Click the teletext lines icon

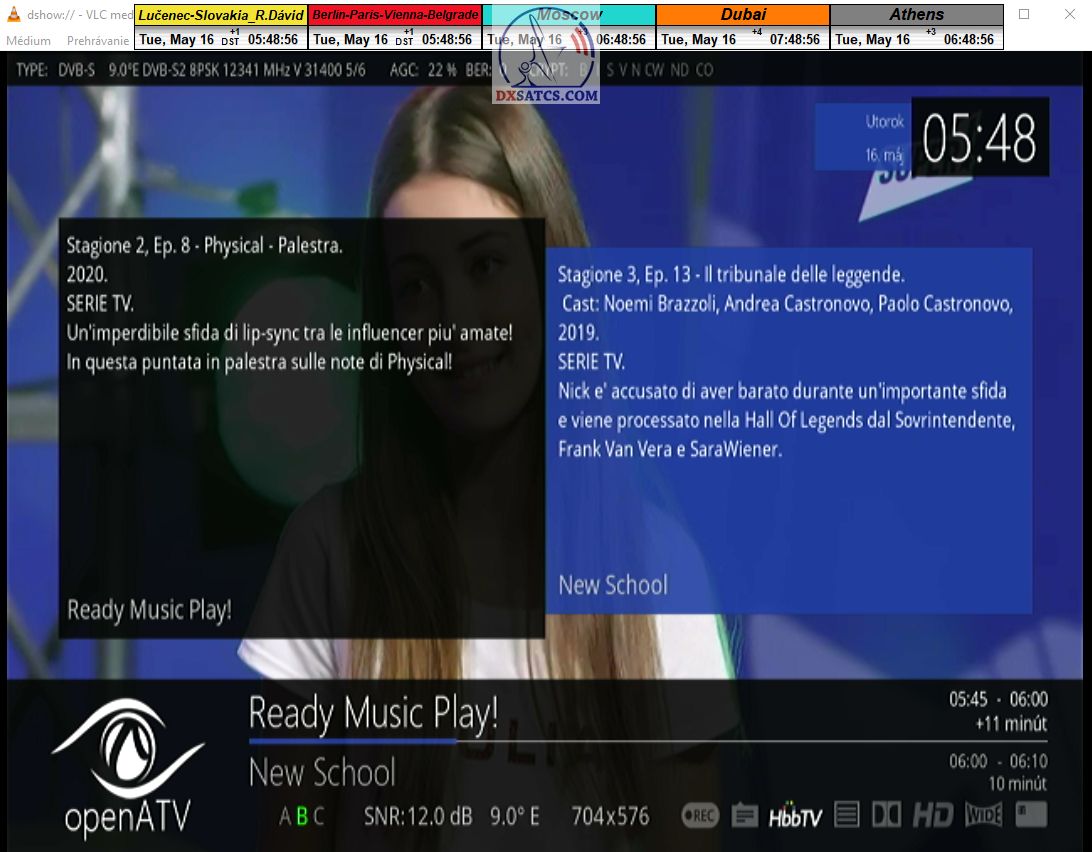[847, 816]
